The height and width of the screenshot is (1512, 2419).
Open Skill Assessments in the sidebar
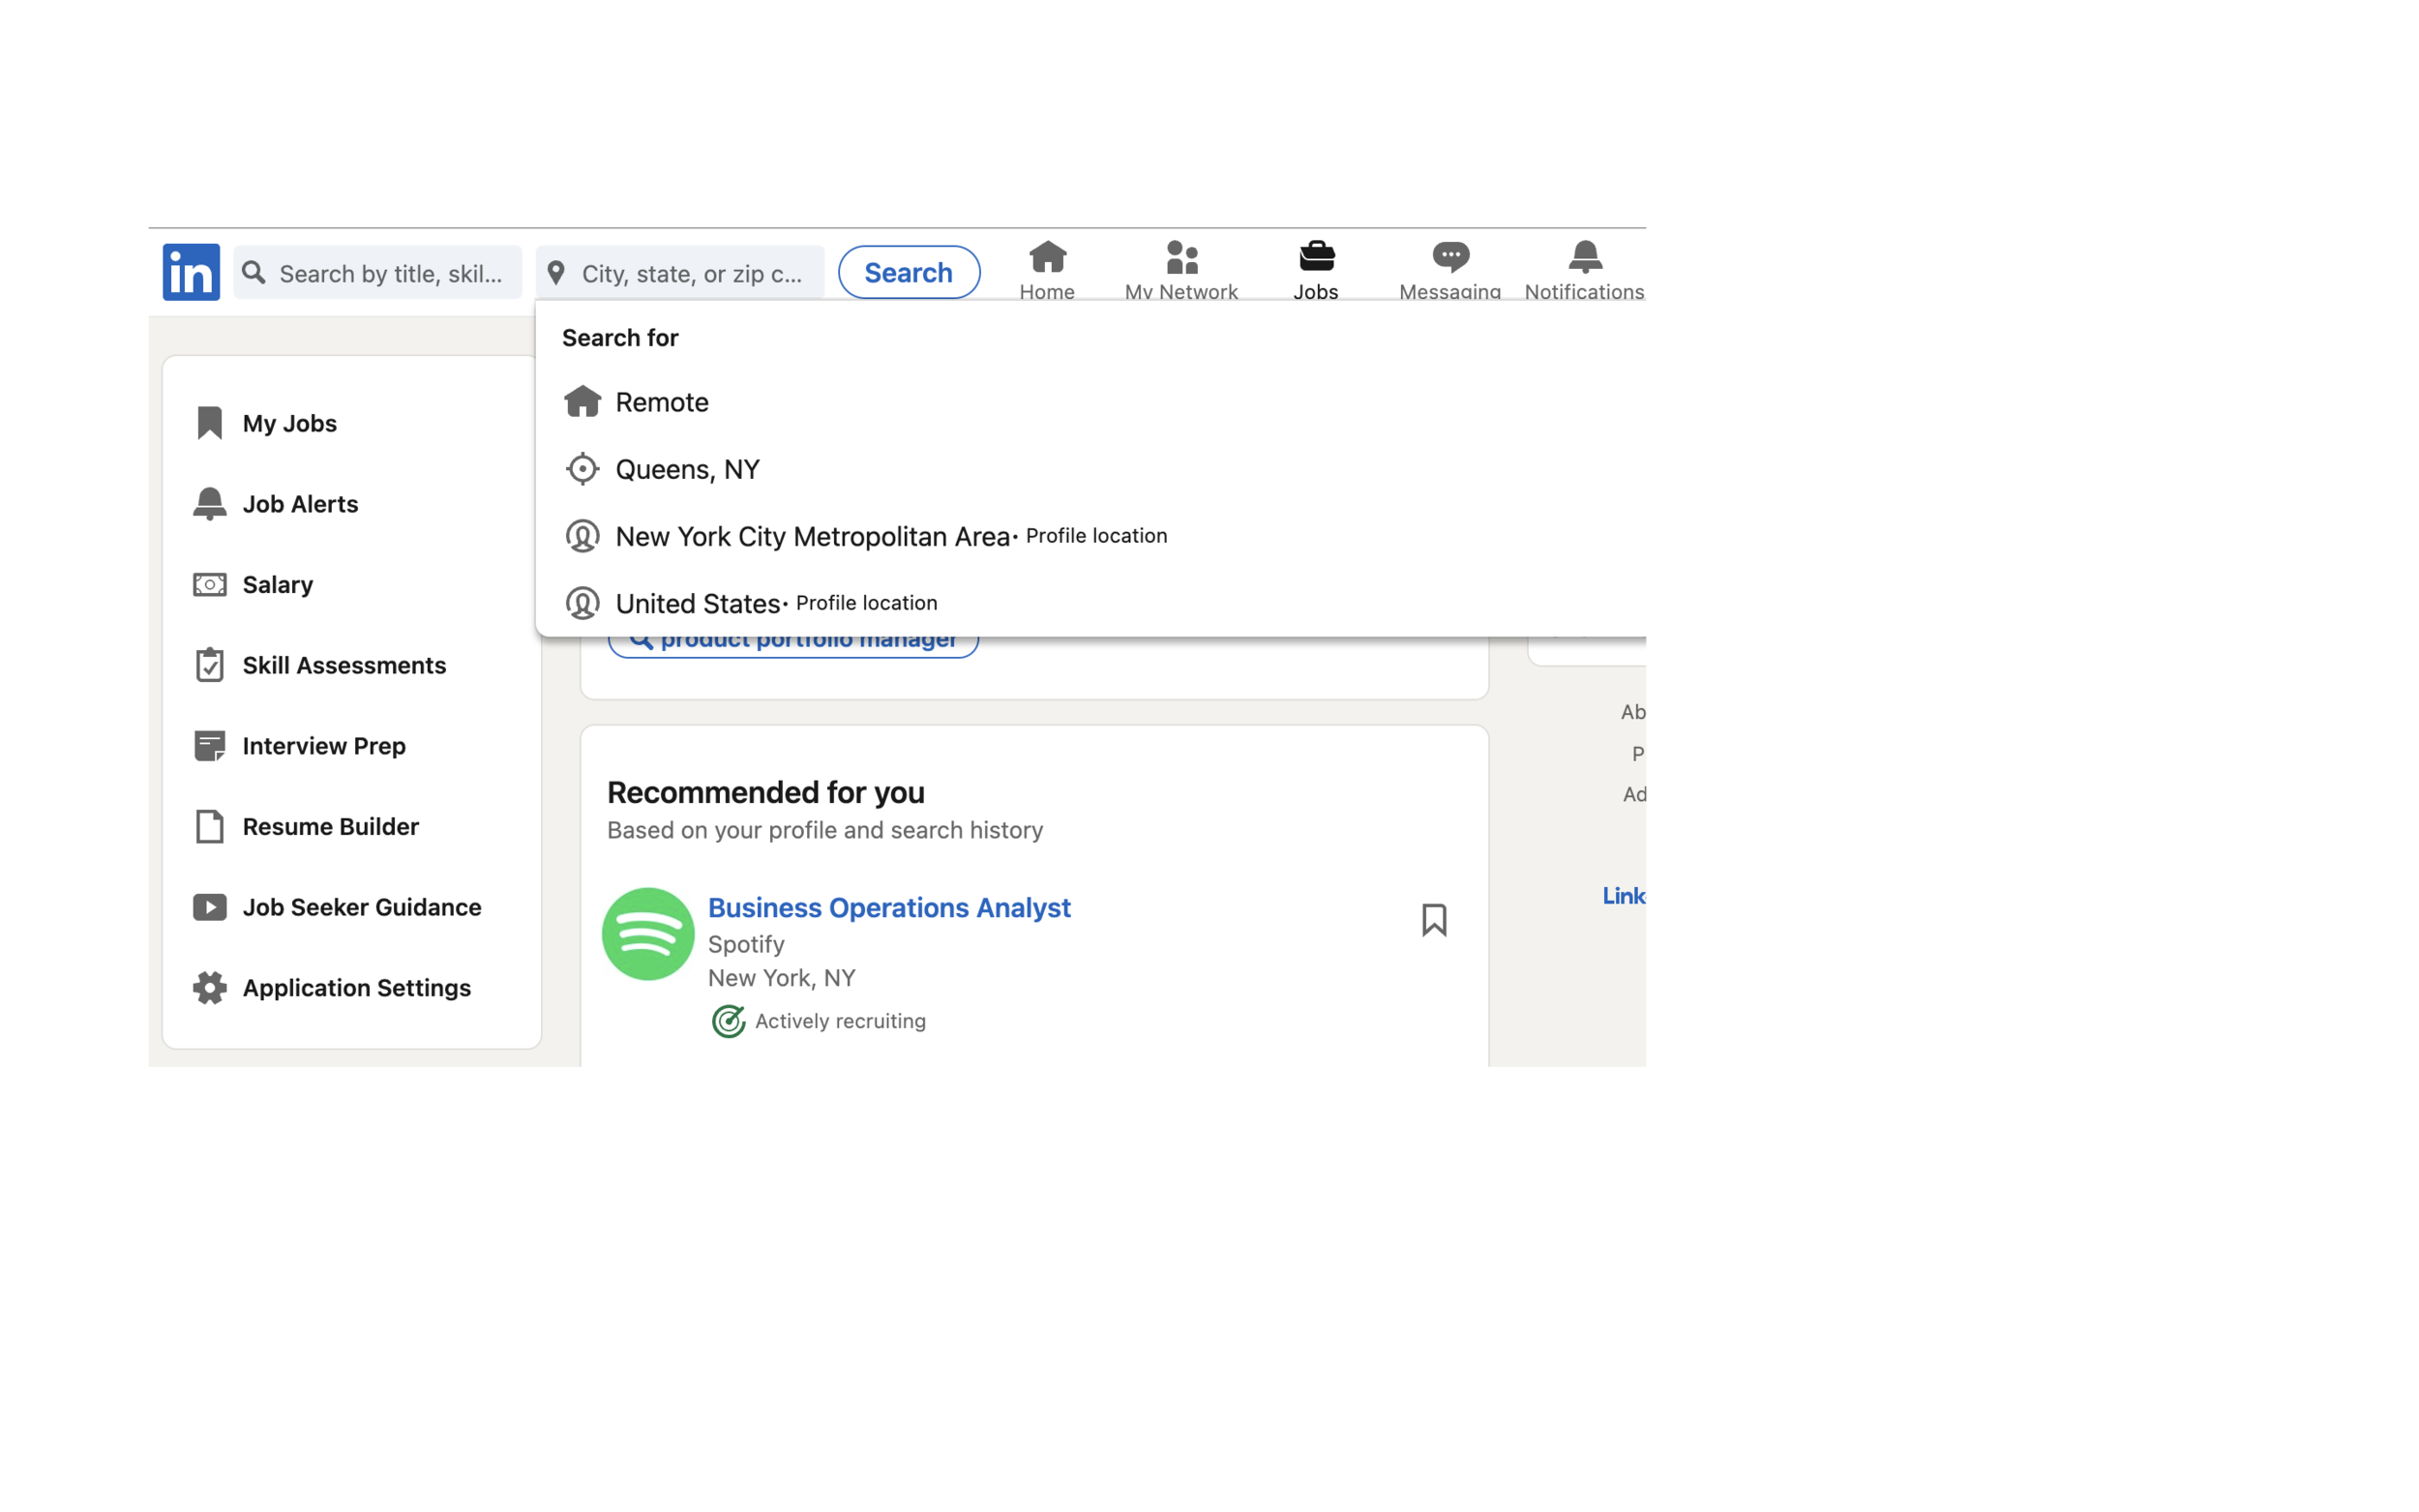click(344, 665)
